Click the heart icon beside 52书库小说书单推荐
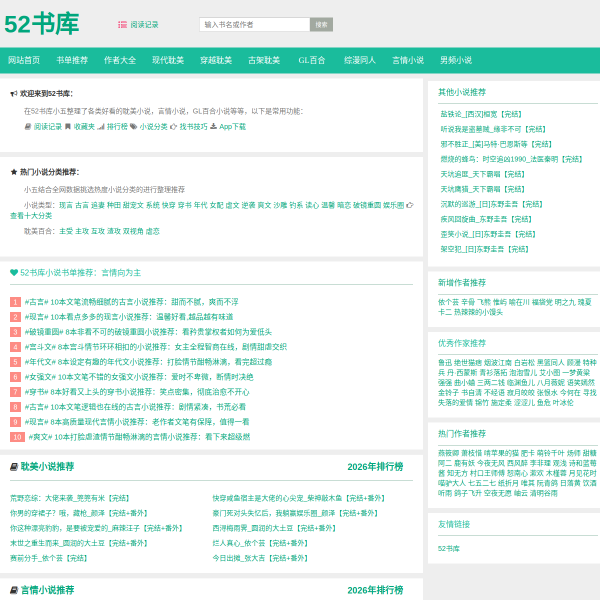The height and width of the screenshot is (600, 600). click(14, 272)
